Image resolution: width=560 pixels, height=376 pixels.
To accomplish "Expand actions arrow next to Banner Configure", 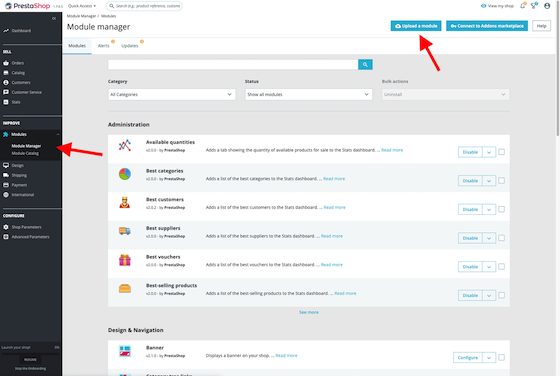I will coord(489,357).
